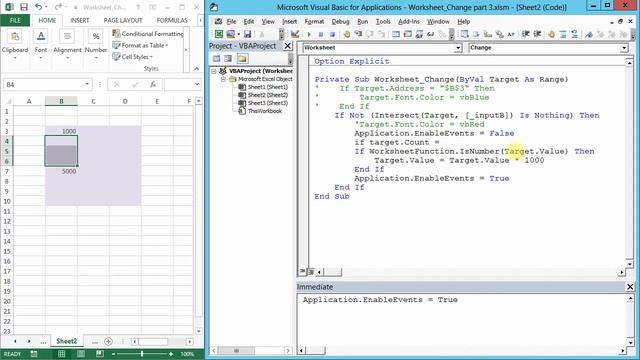The width and height of the screenshot is (640, 360).
Task: Switch to the FORMULAS ribbon tab
Action: (x=172, y=20)
